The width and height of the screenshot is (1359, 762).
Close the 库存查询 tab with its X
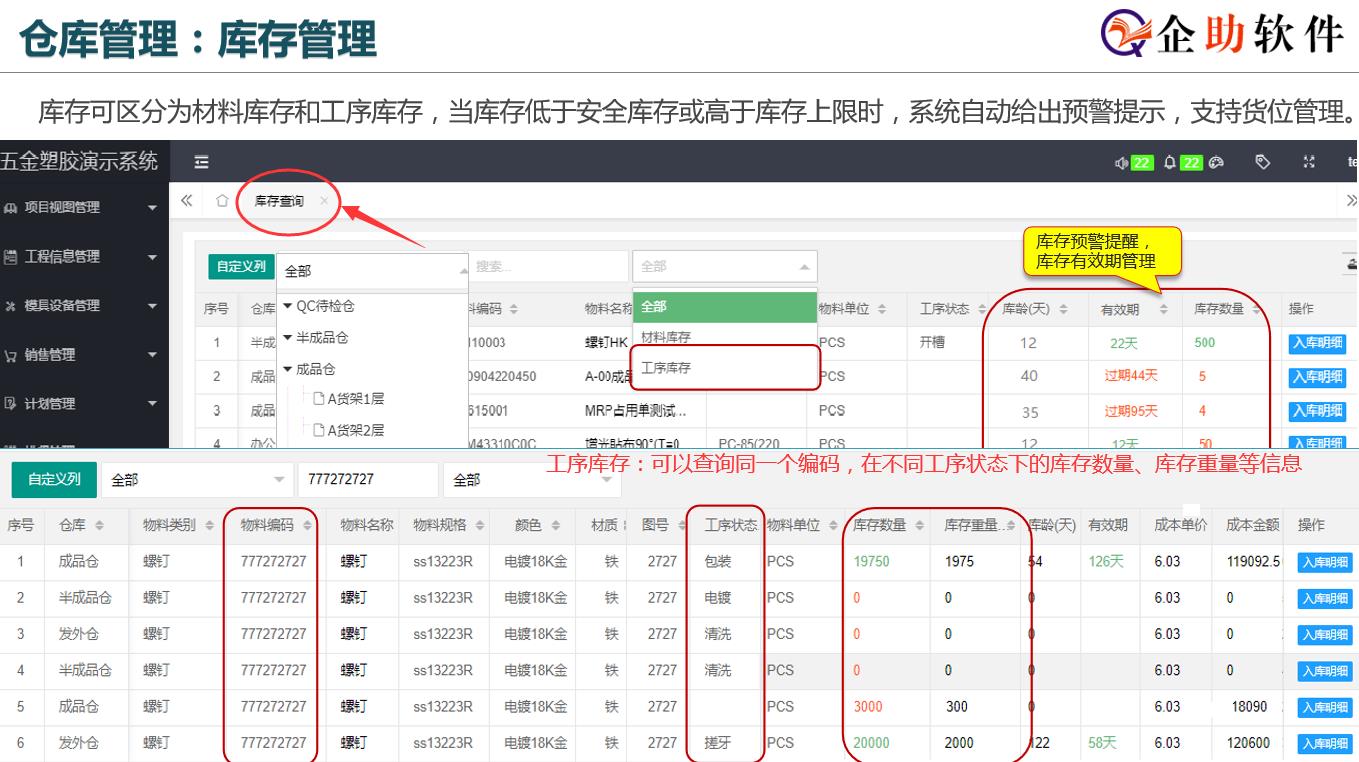pyautogui.click(x=323, y=201)
